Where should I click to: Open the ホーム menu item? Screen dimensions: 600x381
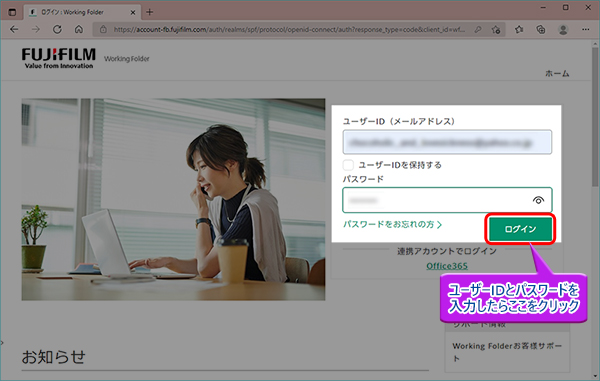tap(557, 73)
